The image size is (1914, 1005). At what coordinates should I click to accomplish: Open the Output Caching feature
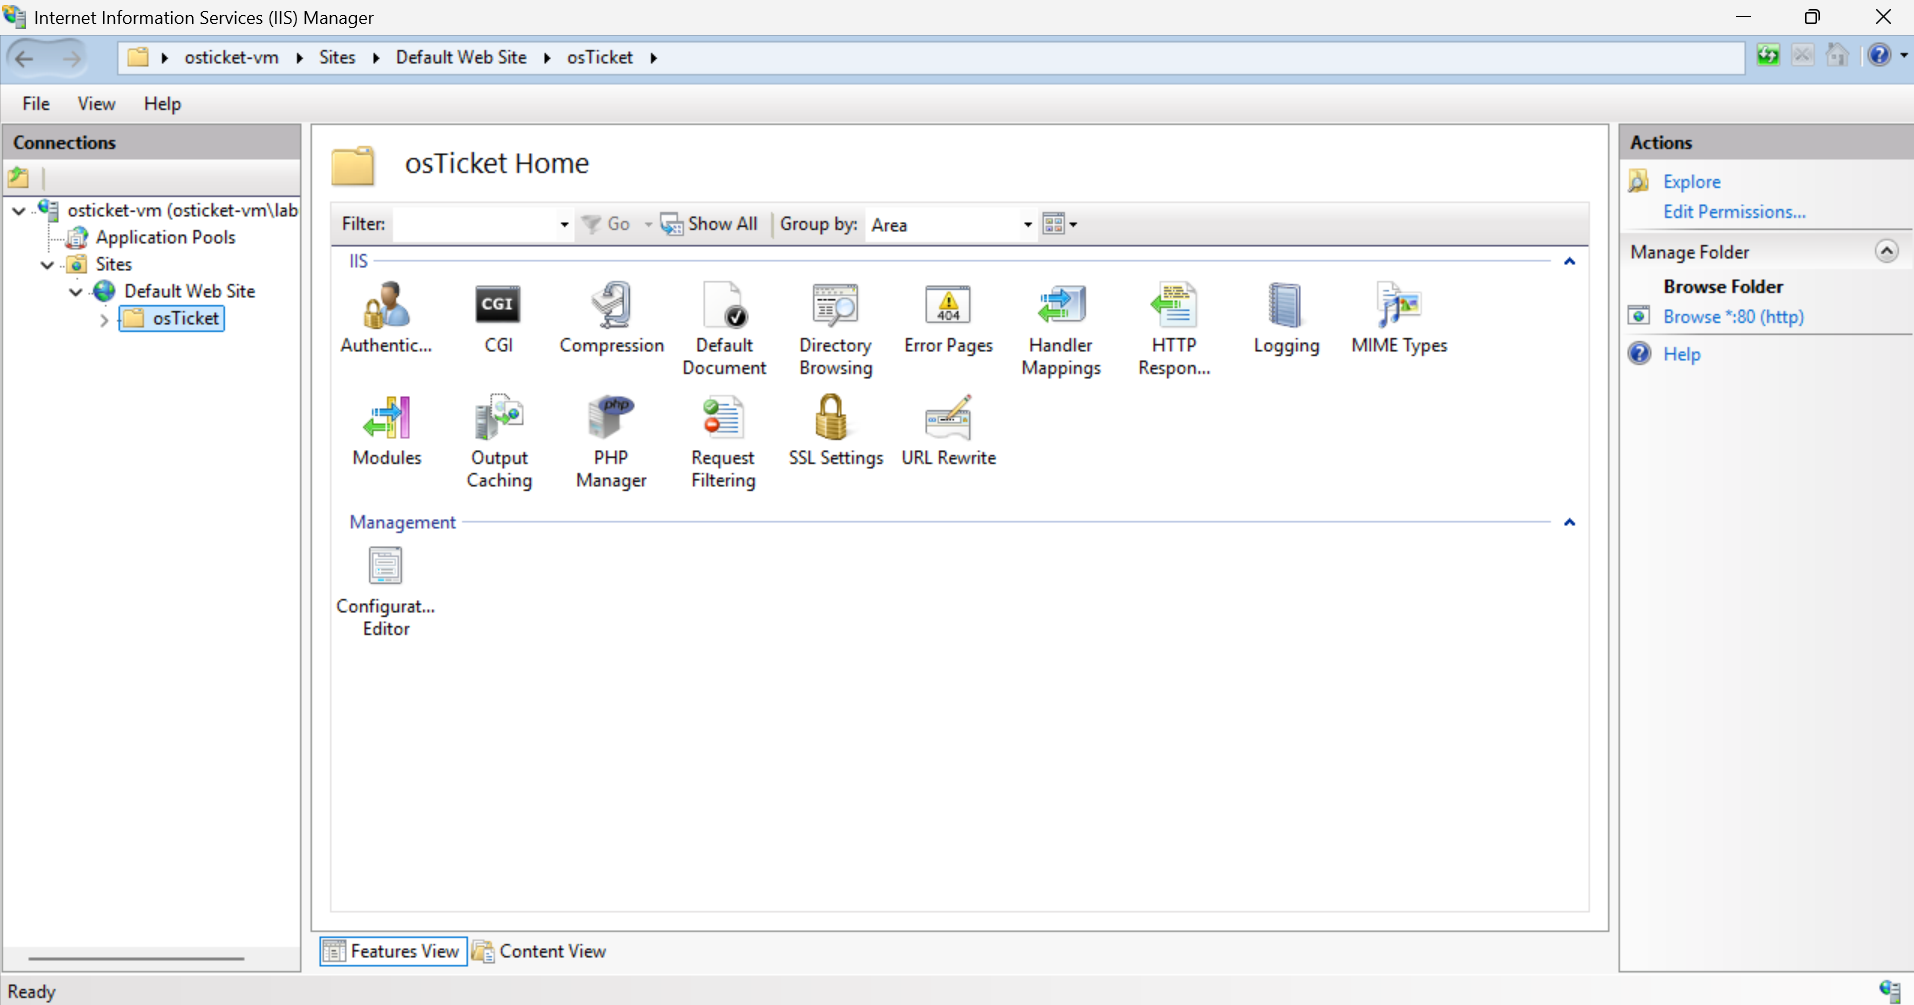[x=499, y=442]
